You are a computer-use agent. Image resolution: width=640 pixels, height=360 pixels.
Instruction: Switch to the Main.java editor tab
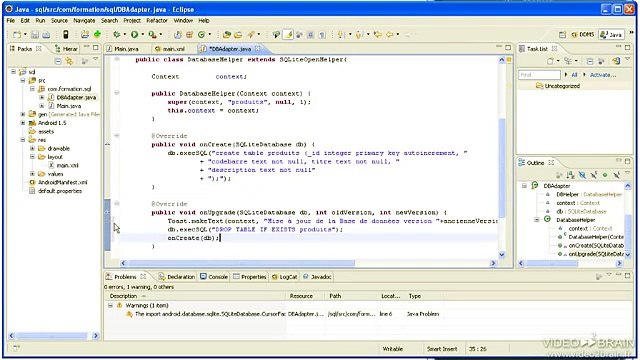pos(122,49)
